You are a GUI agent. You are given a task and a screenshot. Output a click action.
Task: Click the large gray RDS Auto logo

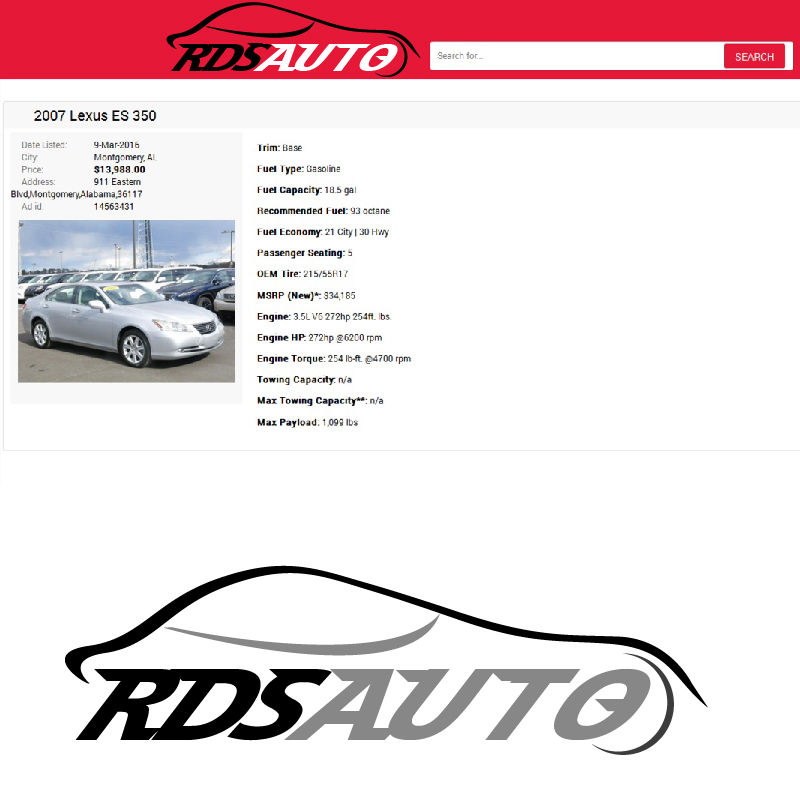(386, 660)
